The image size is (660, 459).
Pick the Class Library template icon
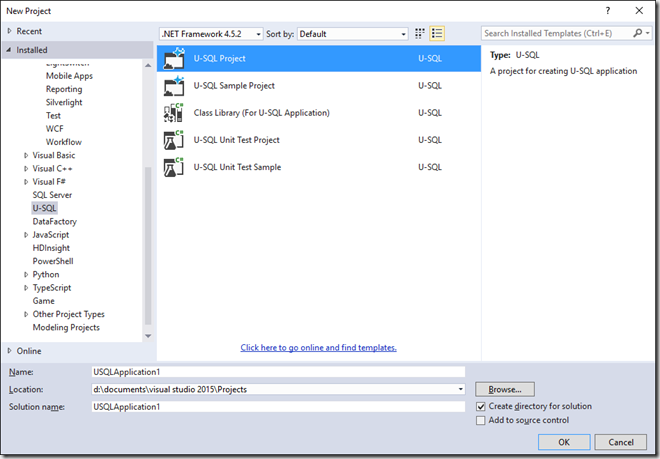174,113
